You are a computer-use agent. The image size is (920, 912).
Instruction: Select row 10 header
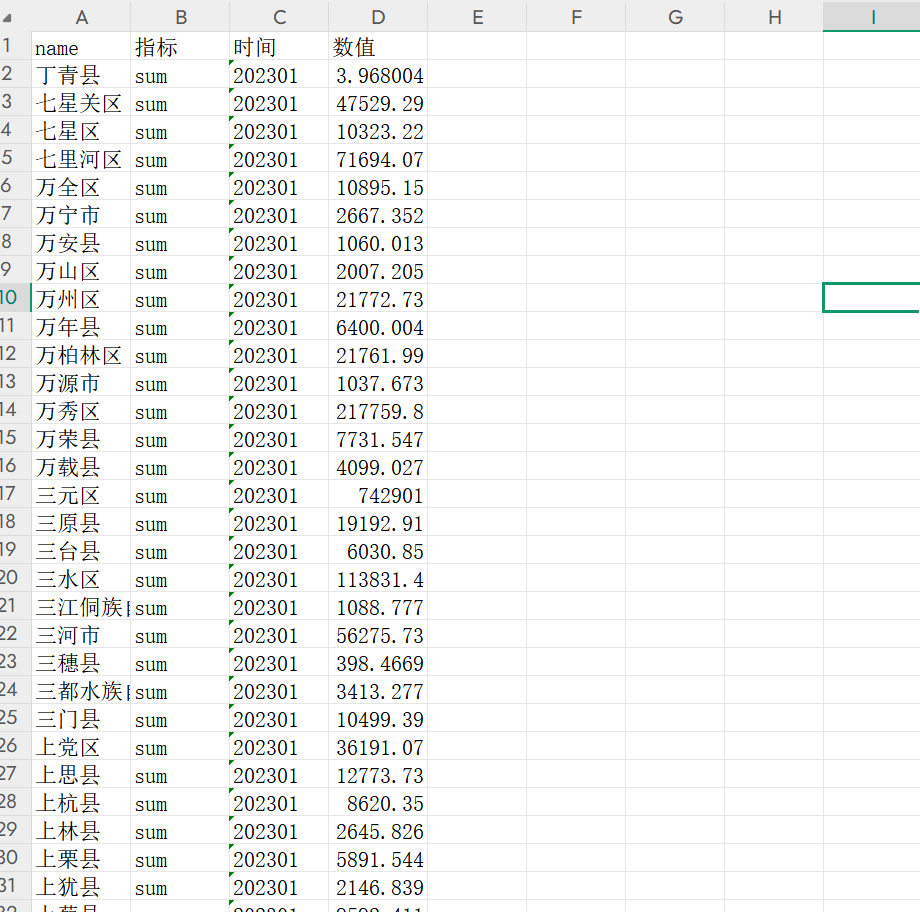(15, 298)
